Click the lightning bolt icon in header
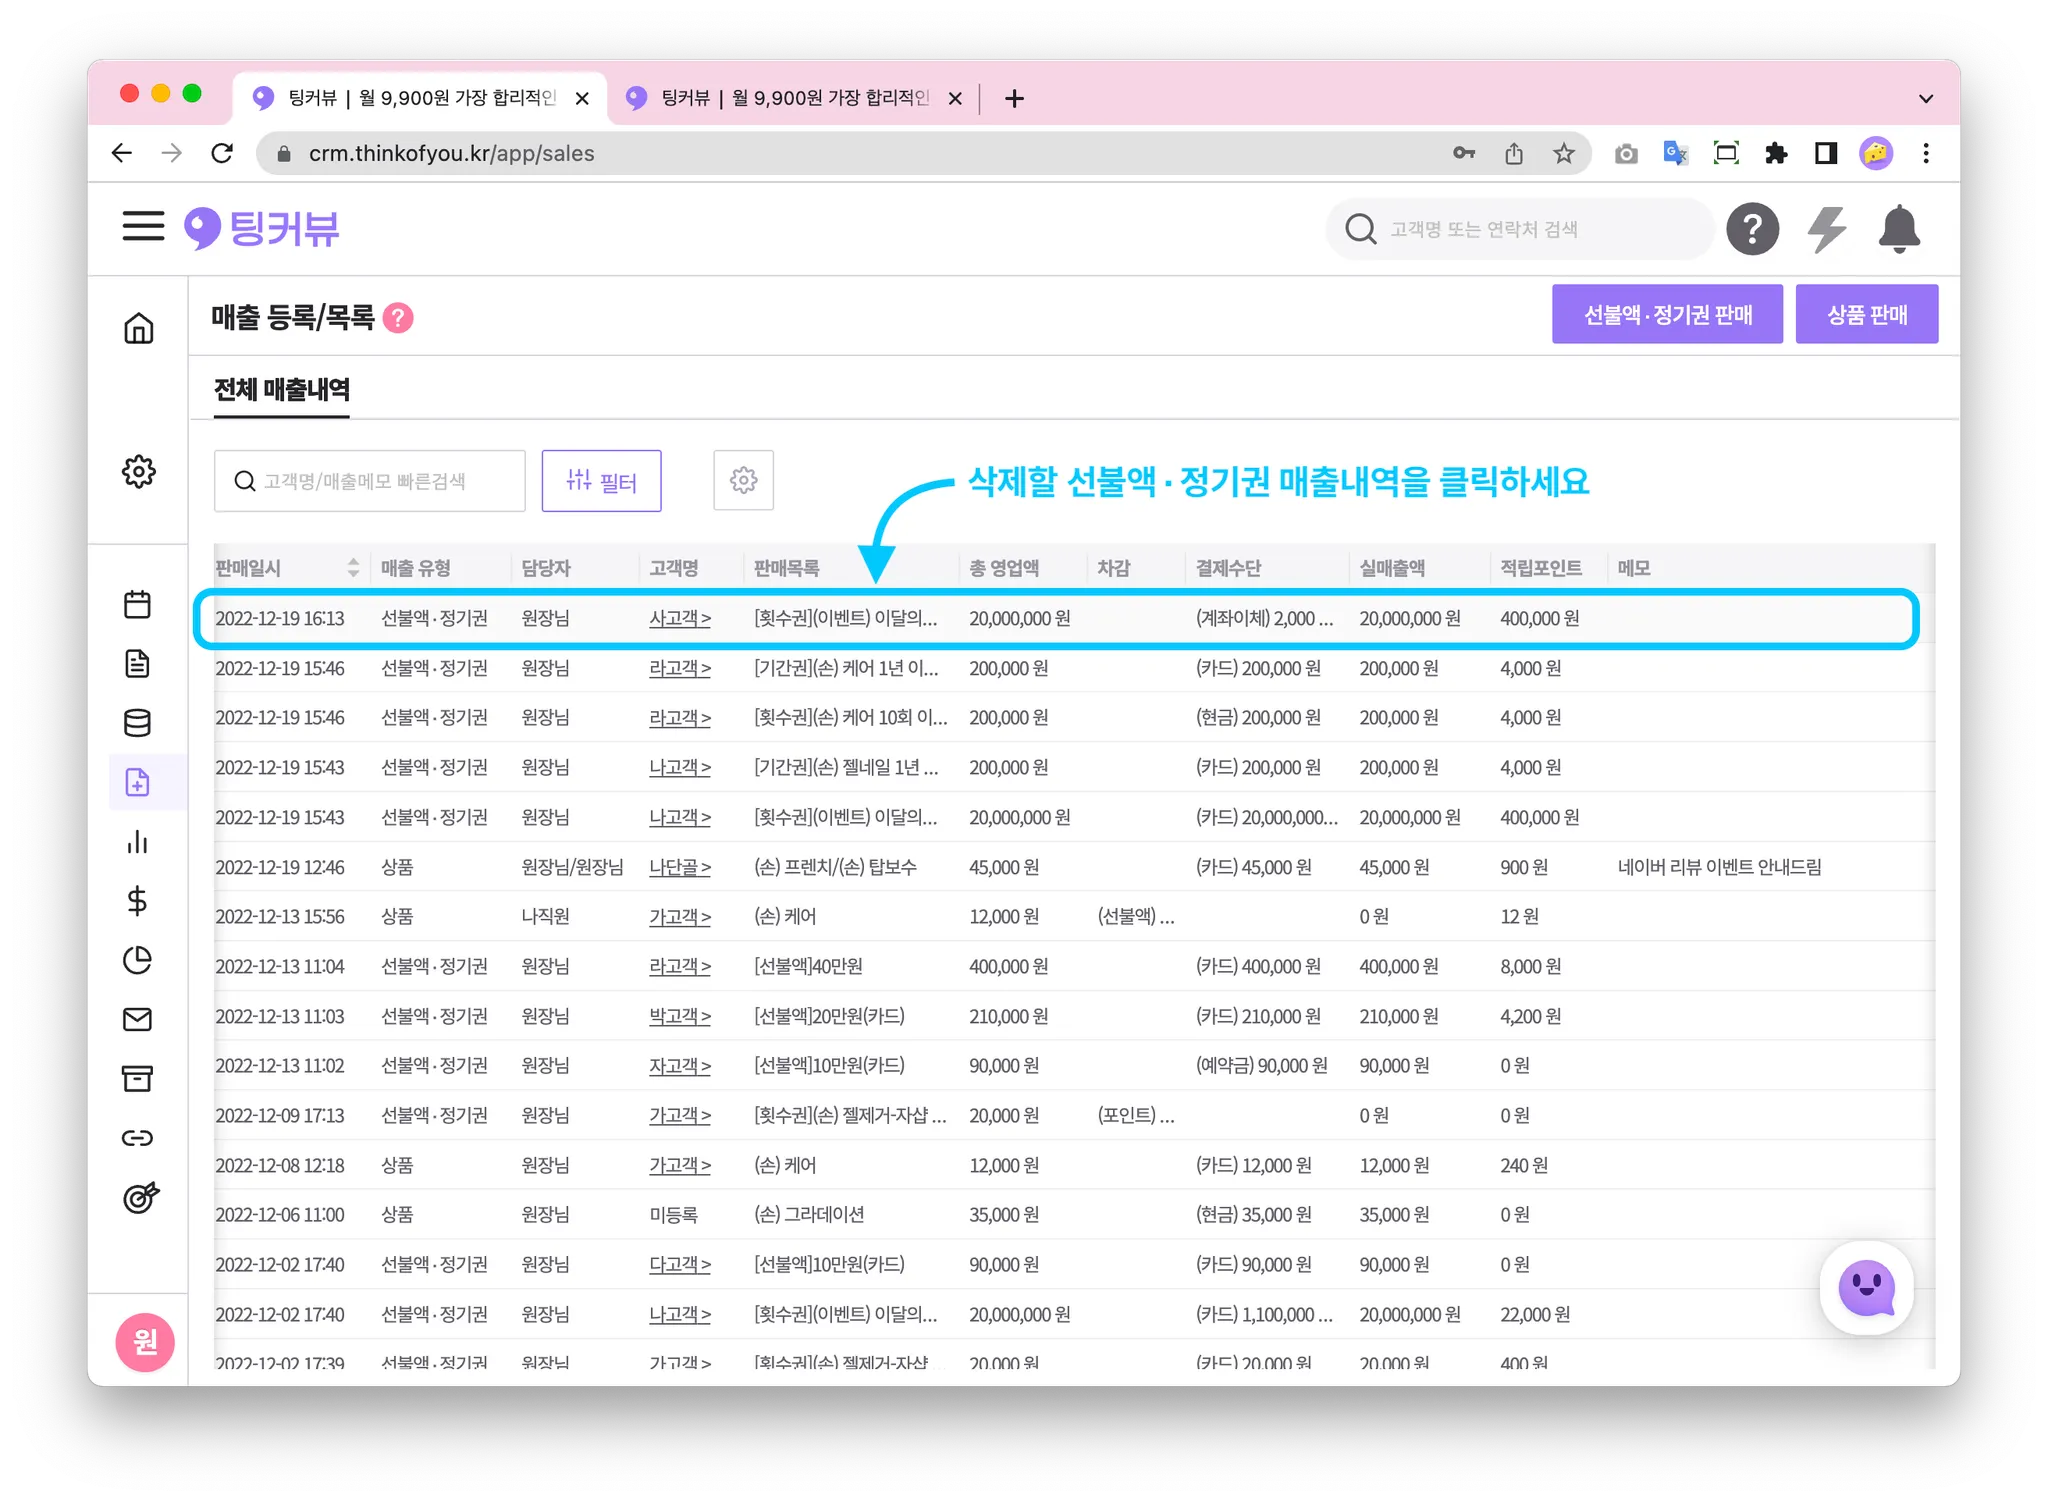The image size is (2048, 1502). (1826, 229)
